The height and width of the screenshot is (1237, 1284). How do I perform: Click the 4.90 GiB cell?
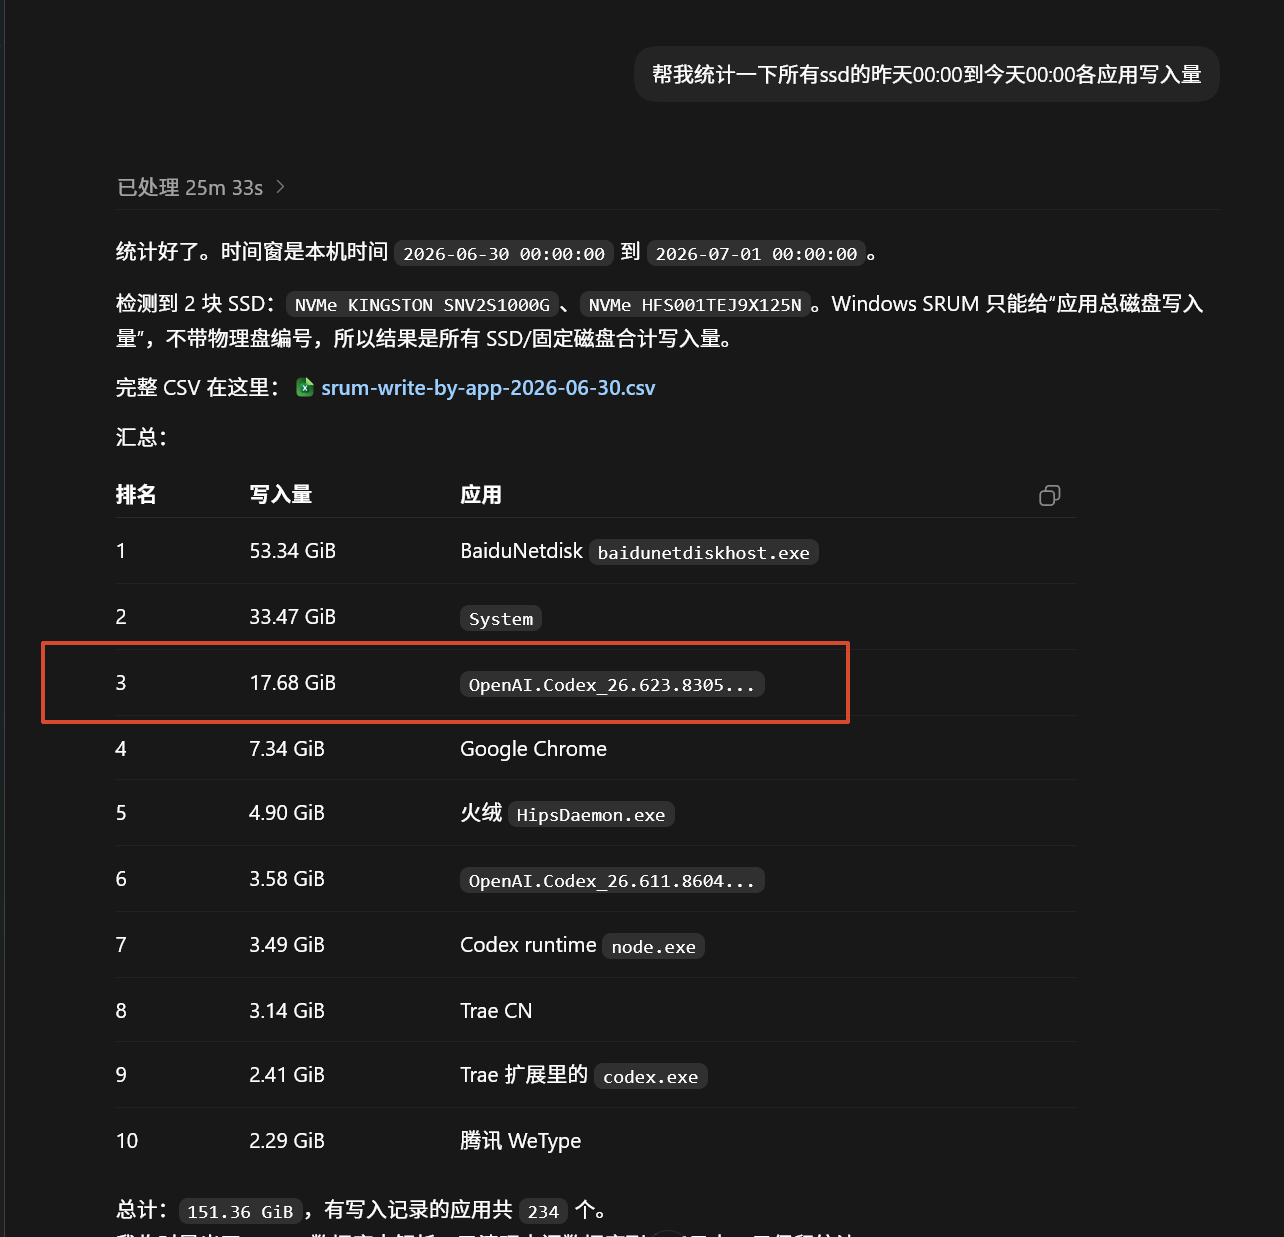tap(287, 813)
